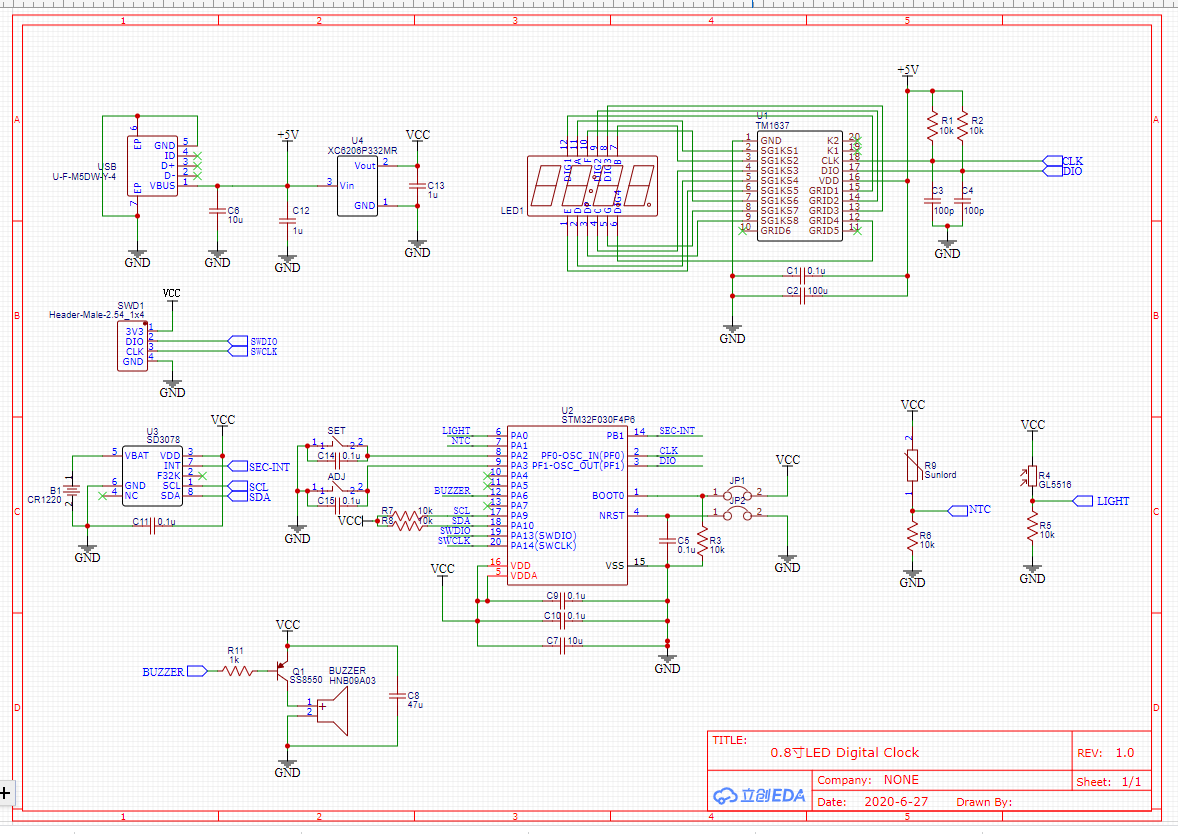
Task: Click the date '2020-6-27'
Action: [x=896, y=802]
